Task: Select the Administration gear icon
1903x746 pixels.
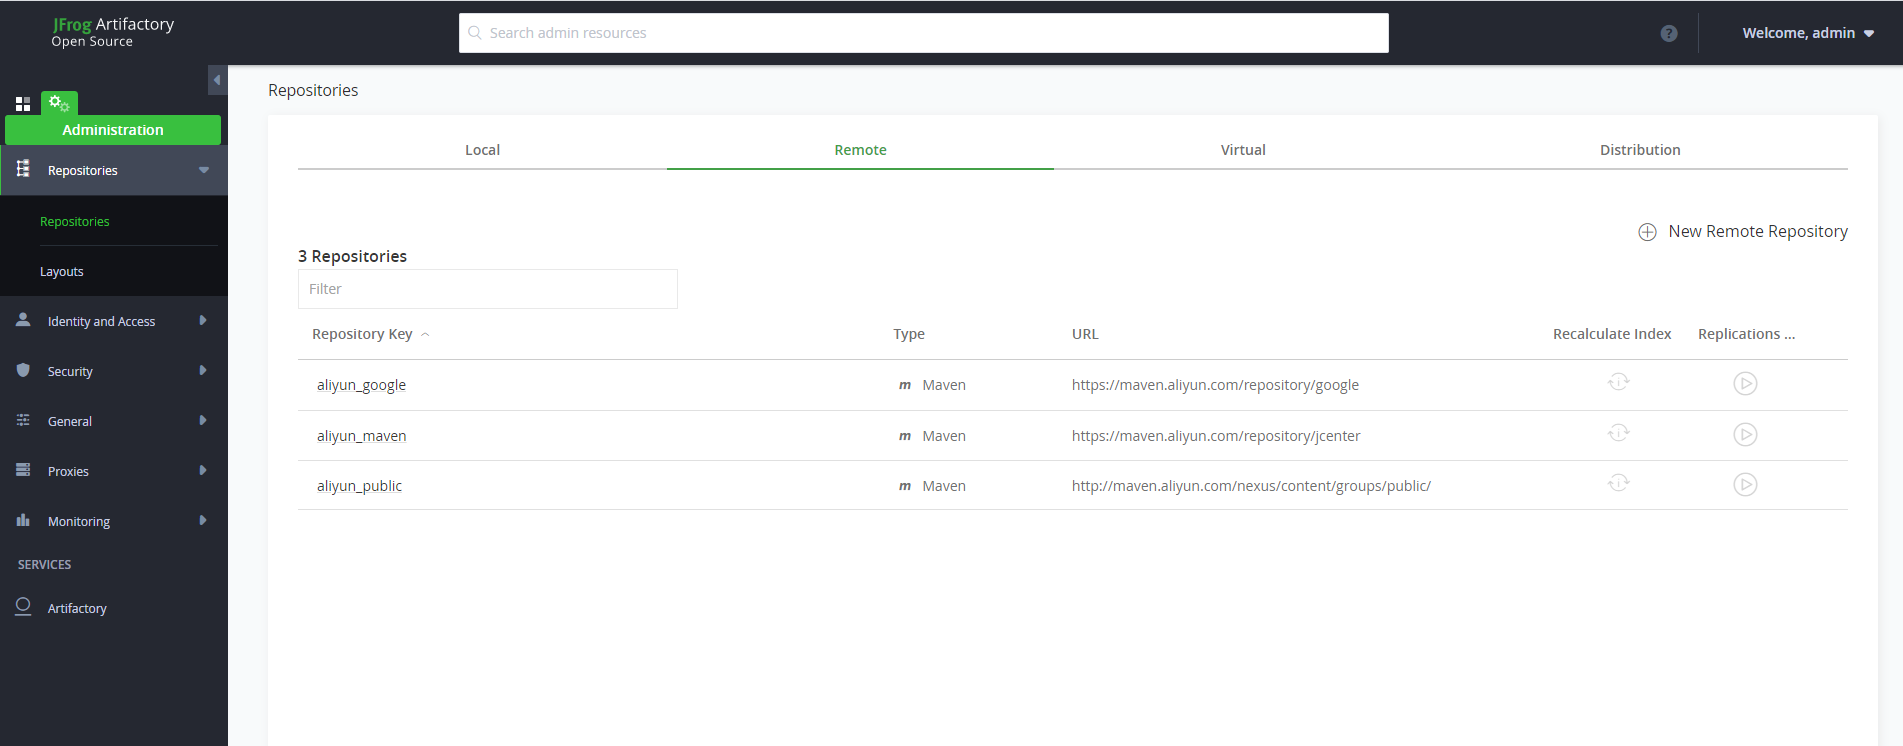Action: pos(59,103)
